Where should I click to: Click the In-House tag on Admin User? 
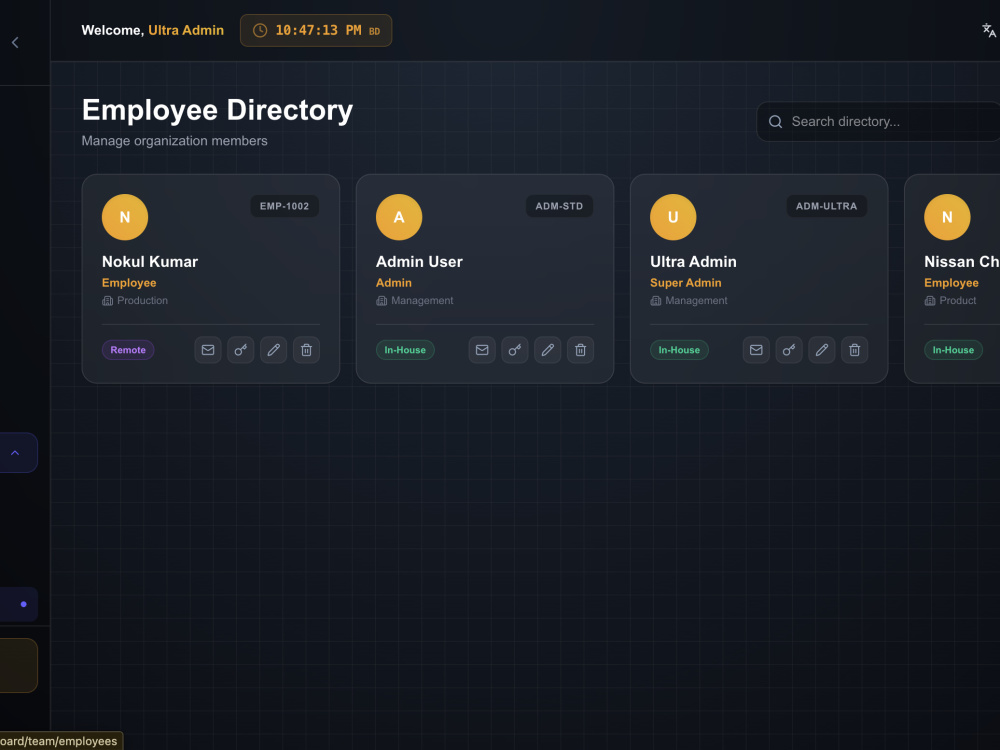[x=405, y=350]
